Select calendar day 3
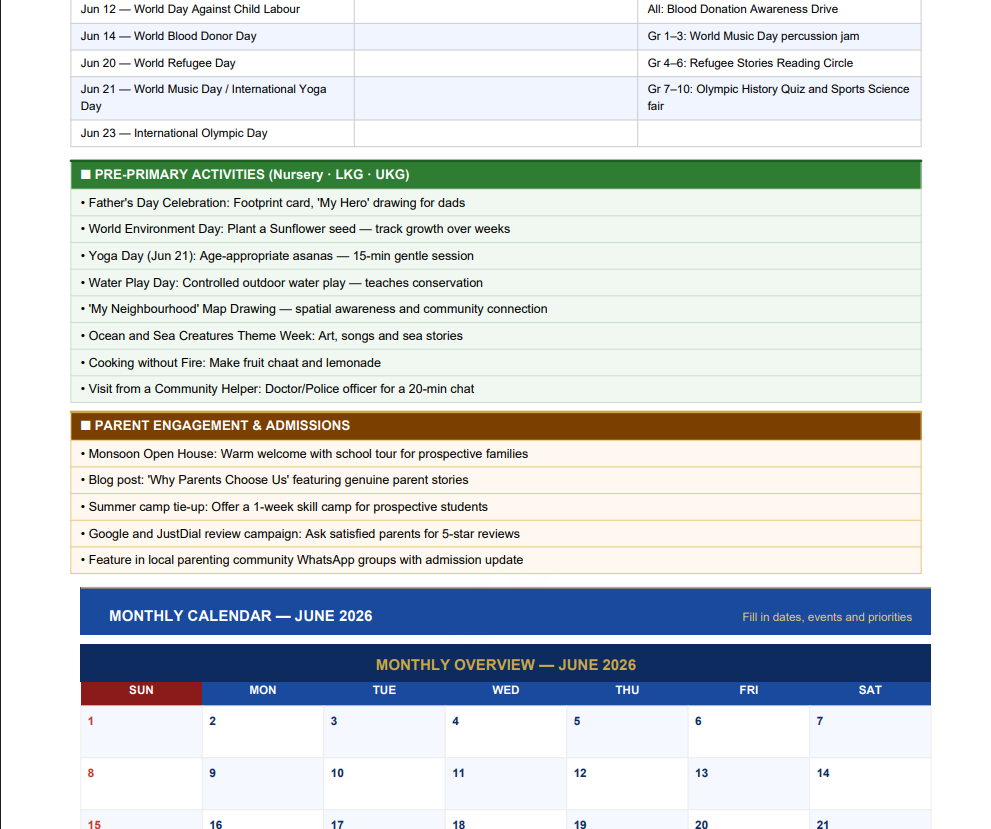The image size is (991, 829). 384,731
